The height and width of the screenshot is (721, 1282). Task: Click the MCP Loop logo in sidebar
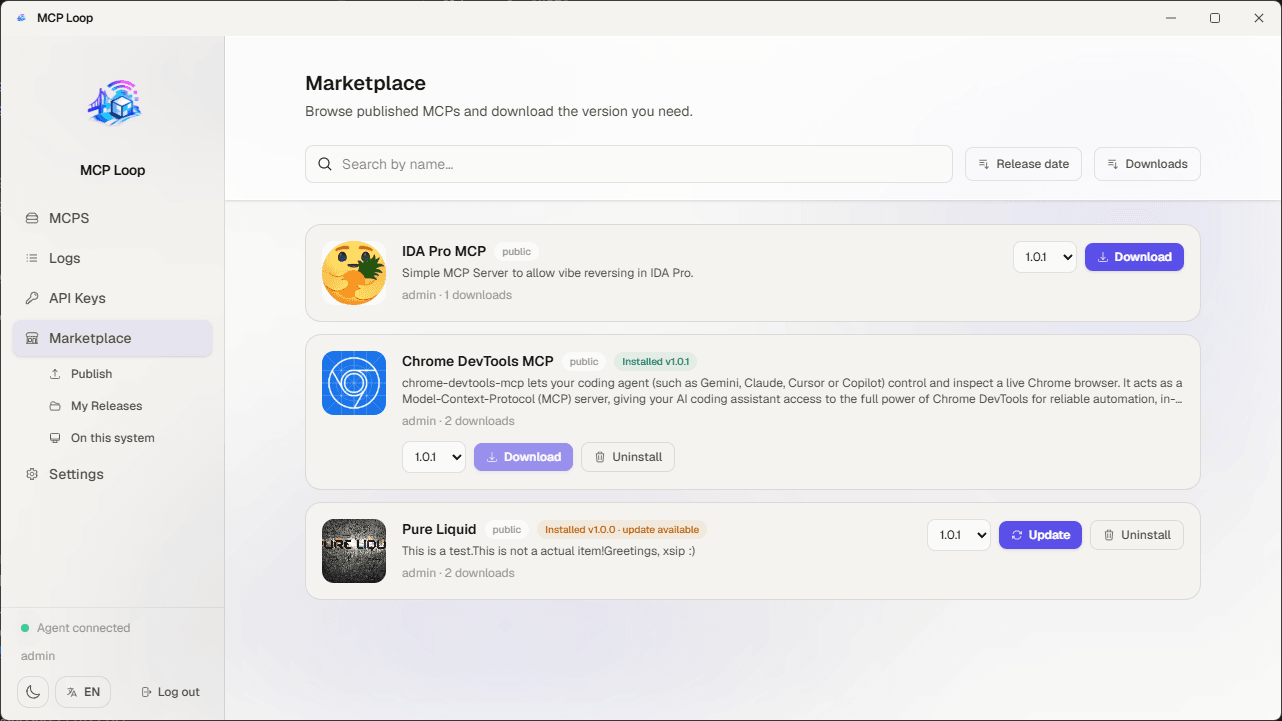(113, 104)
